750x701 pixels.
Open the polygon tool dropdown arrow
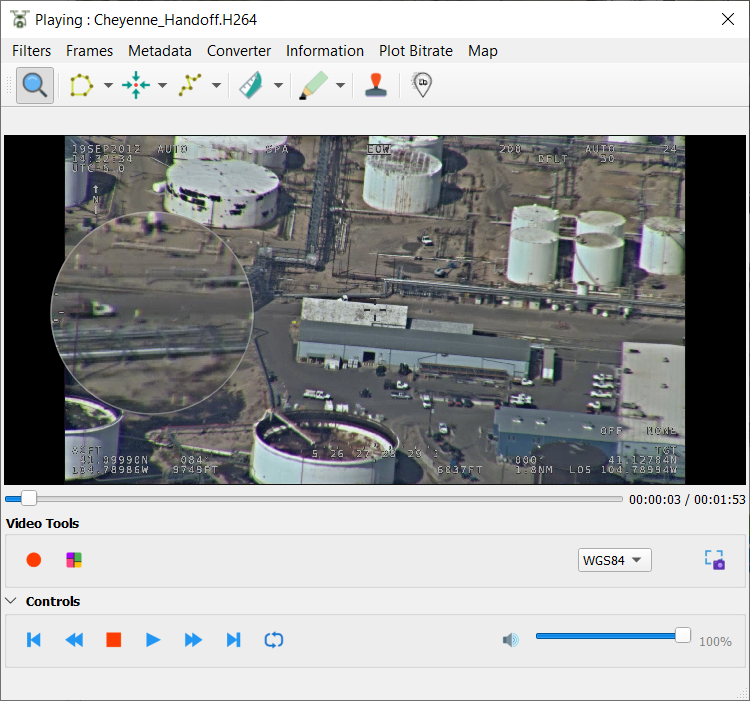coord(108,86)
